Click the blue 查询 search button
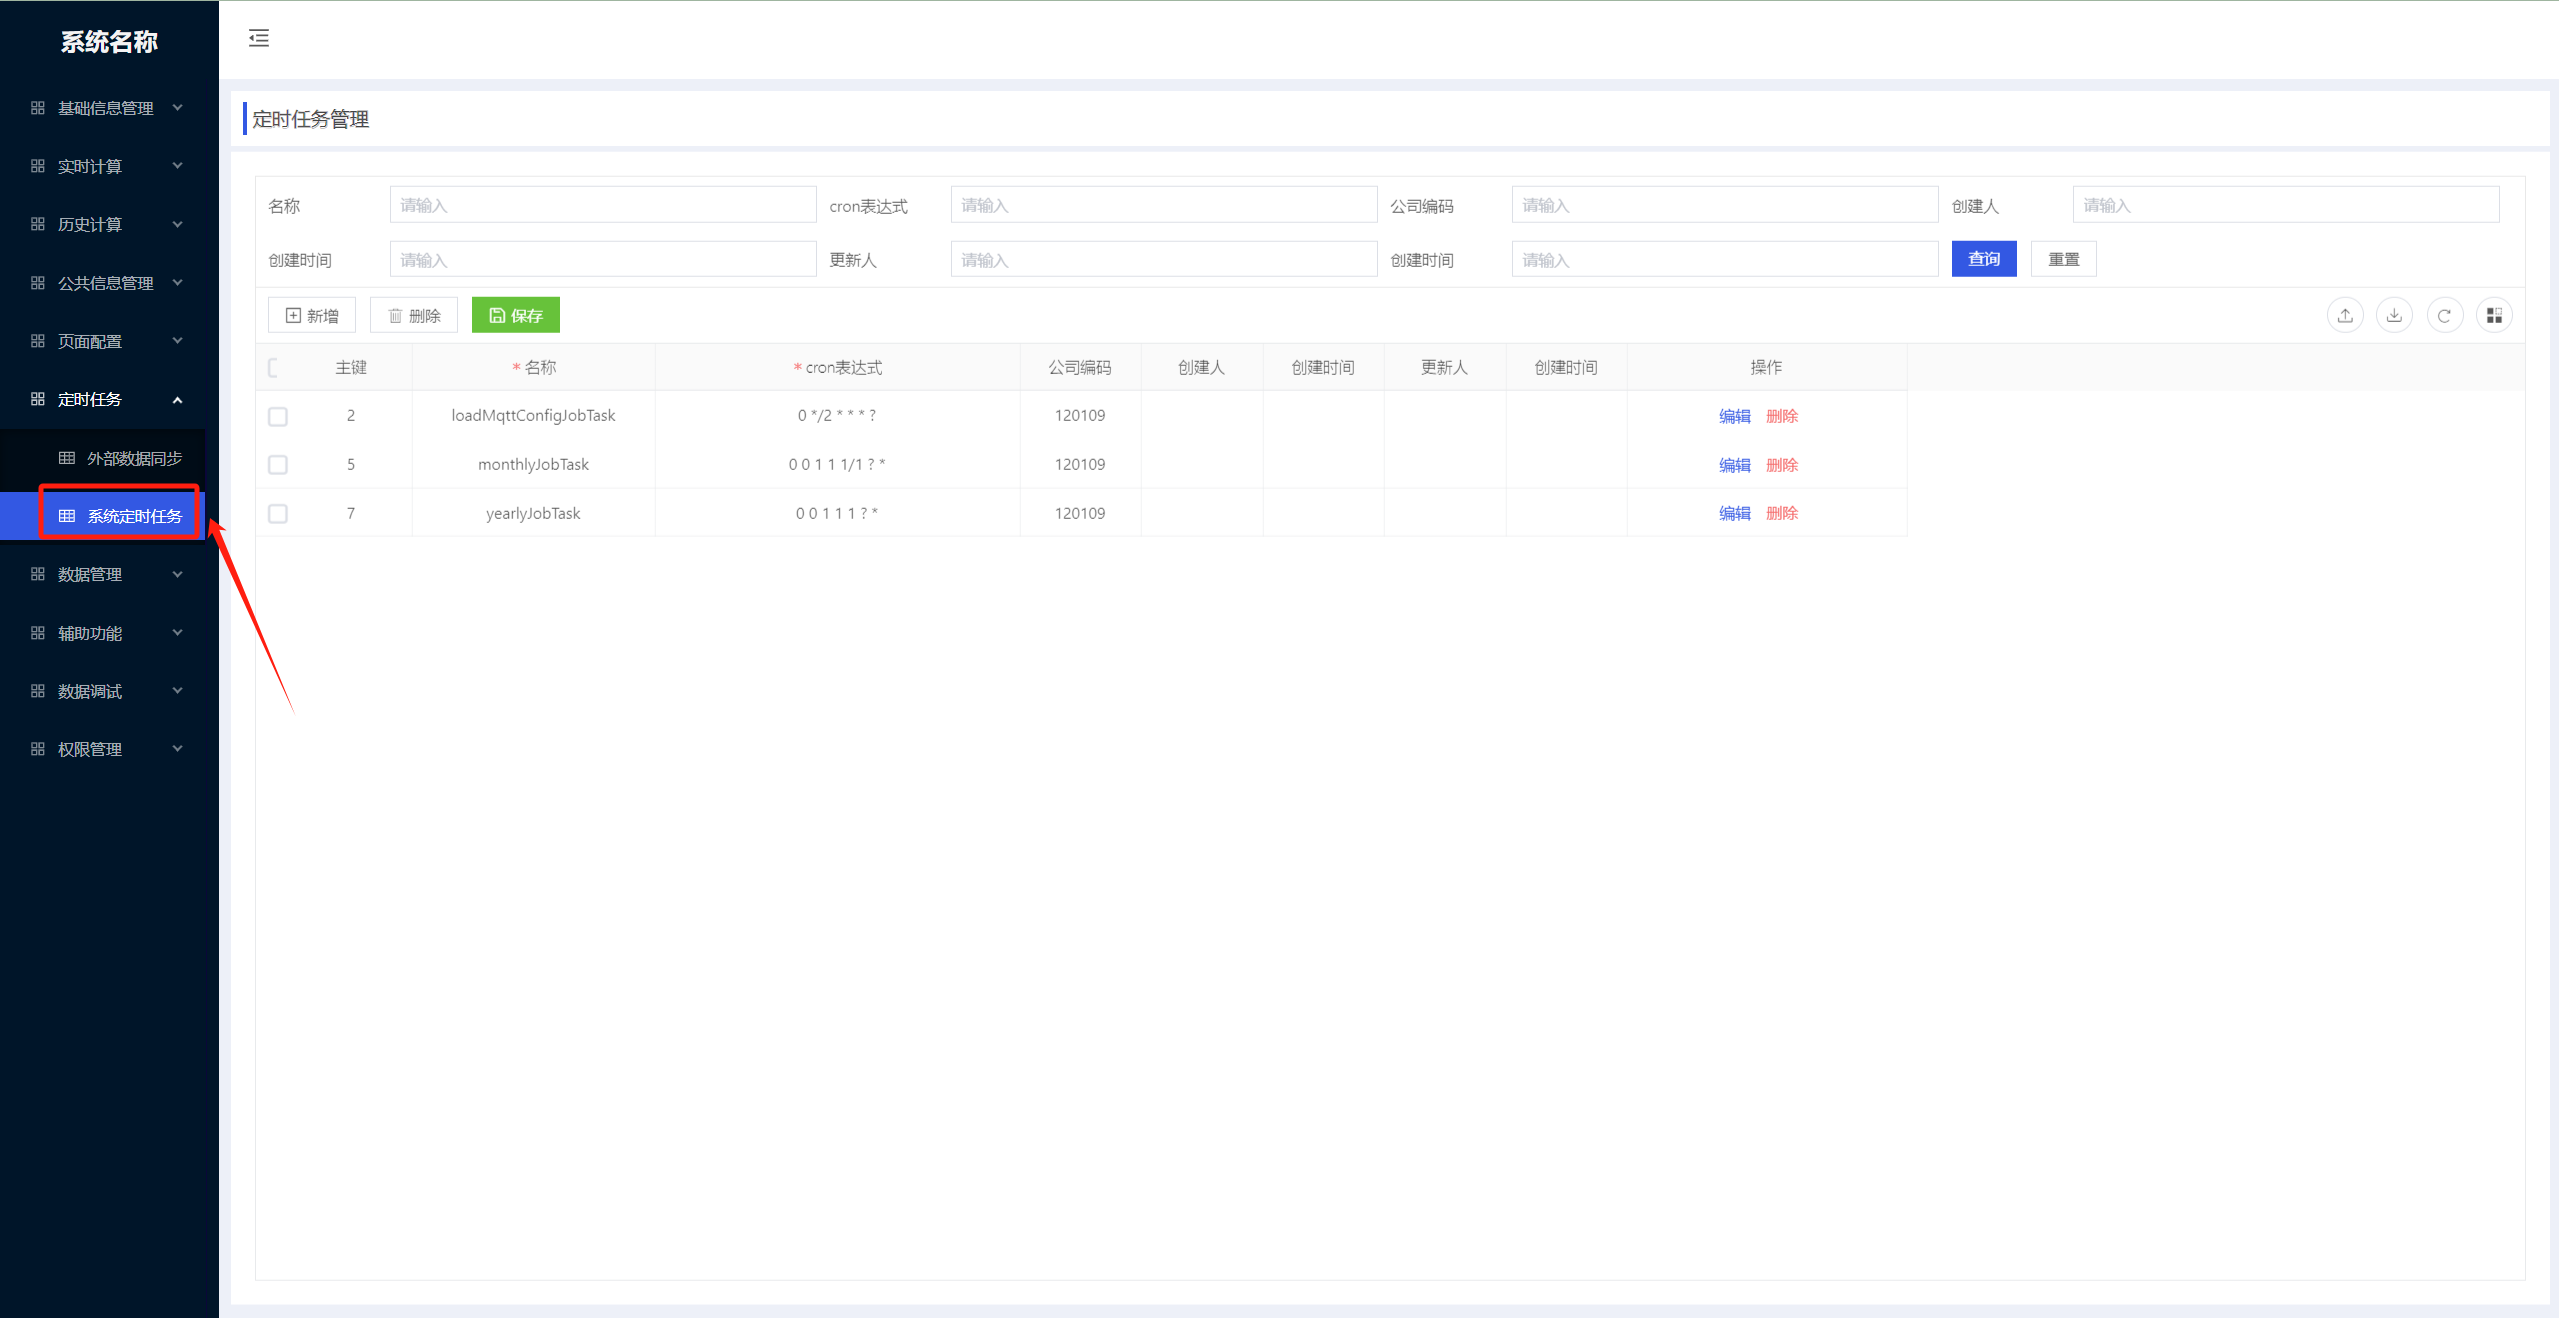2559x1318 pixels. [1984, 259]
